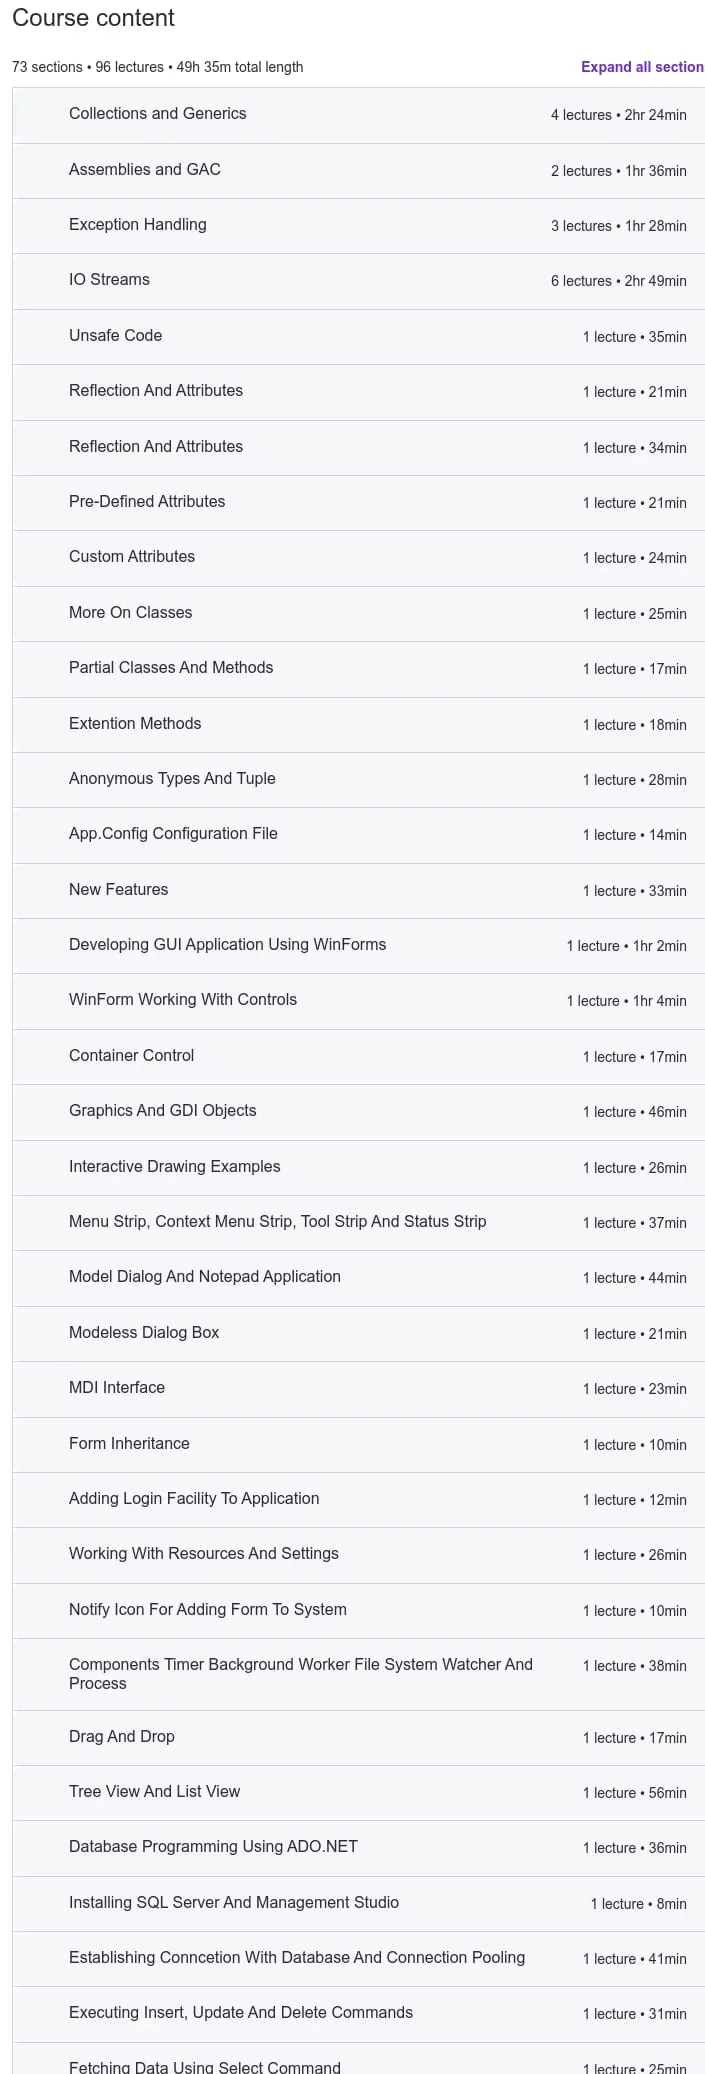This screenshot has height=2074, width=705.
Task: Open Database Programming Using ADO.NET section
Action: tap(358, 1848)
